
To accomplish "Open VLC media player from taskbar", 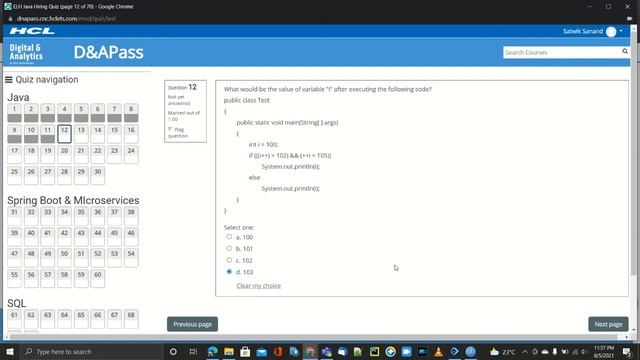I will (x=438, y=351).
